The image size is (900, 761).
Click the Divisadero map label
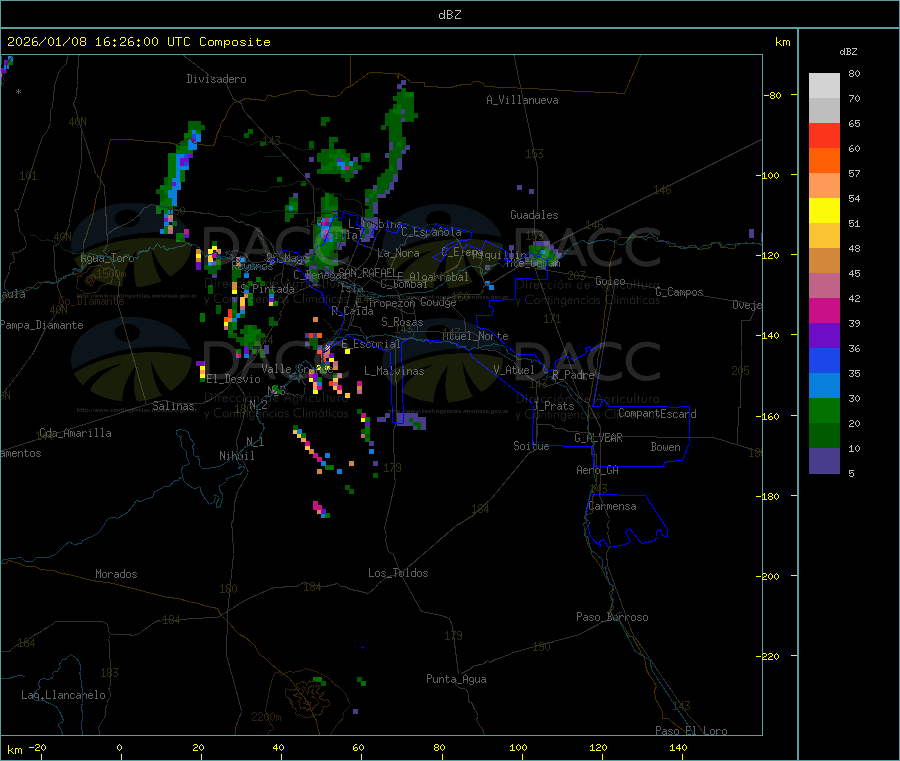pyautogui.click(x=216, y=79)
